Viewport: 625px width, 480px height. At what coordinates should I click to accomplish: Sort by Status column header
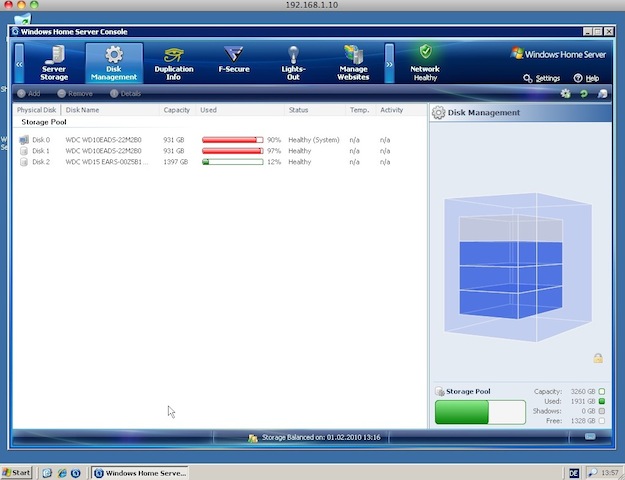pyautogui.click(x=315, y=110)
